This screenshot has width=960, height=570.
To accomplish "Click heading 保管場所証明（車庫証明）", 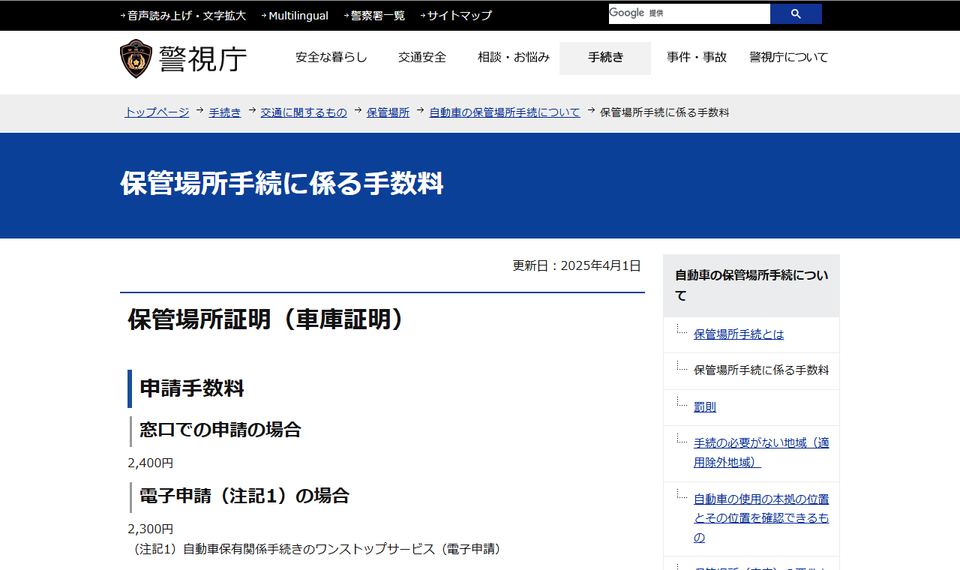I will coord(265,319).
